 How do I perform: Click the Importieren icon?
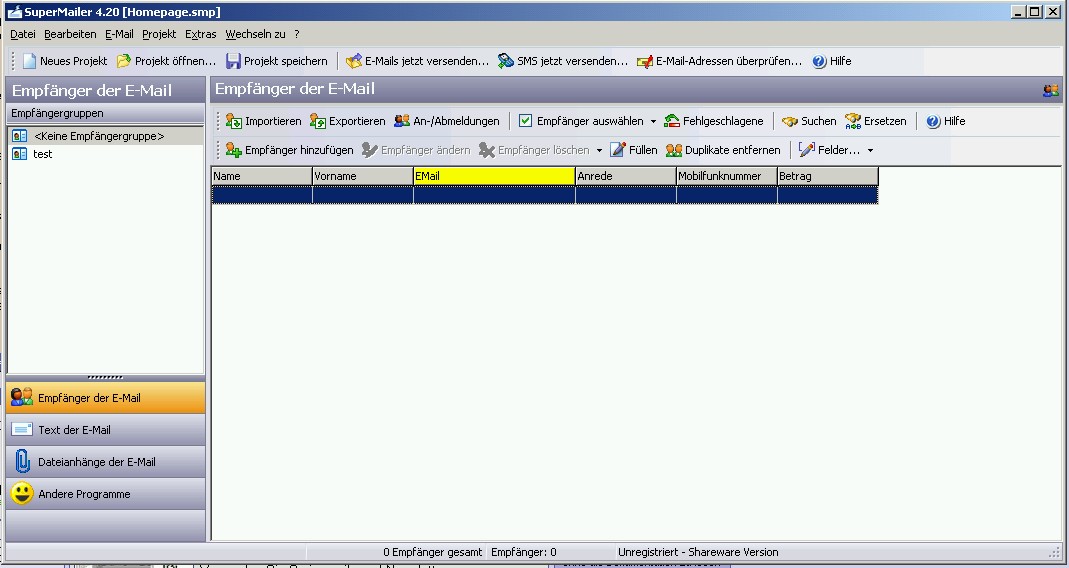point(234,121)
